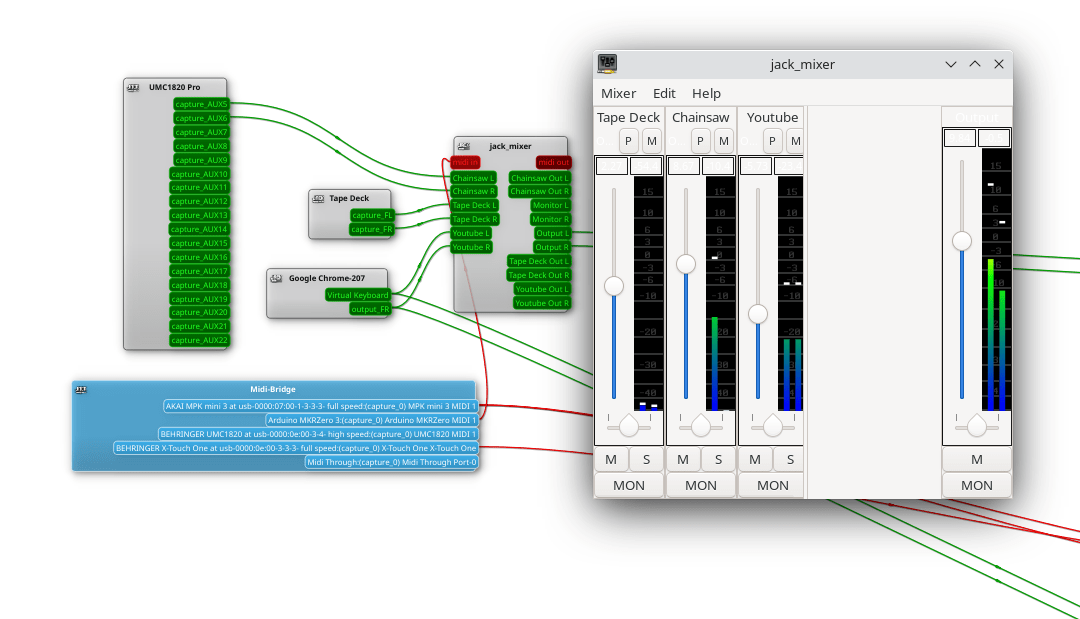This screenshot has width=1080, height=619.
Task: Click the speaker icon on the UMC1820 Pro node
Action: [133, 87]
